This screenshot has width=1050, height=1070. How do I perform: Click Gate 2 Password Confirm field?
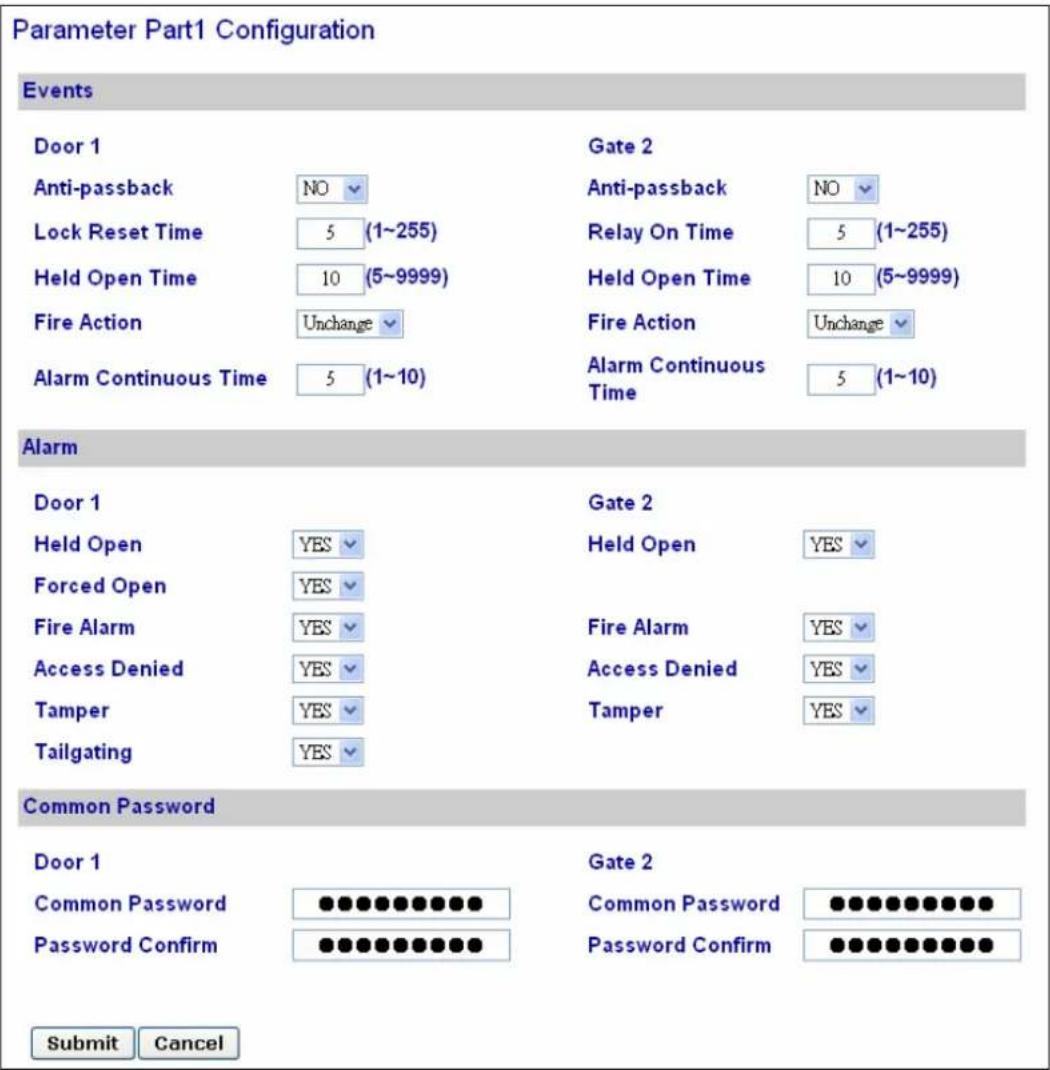(x=912, y=946)
